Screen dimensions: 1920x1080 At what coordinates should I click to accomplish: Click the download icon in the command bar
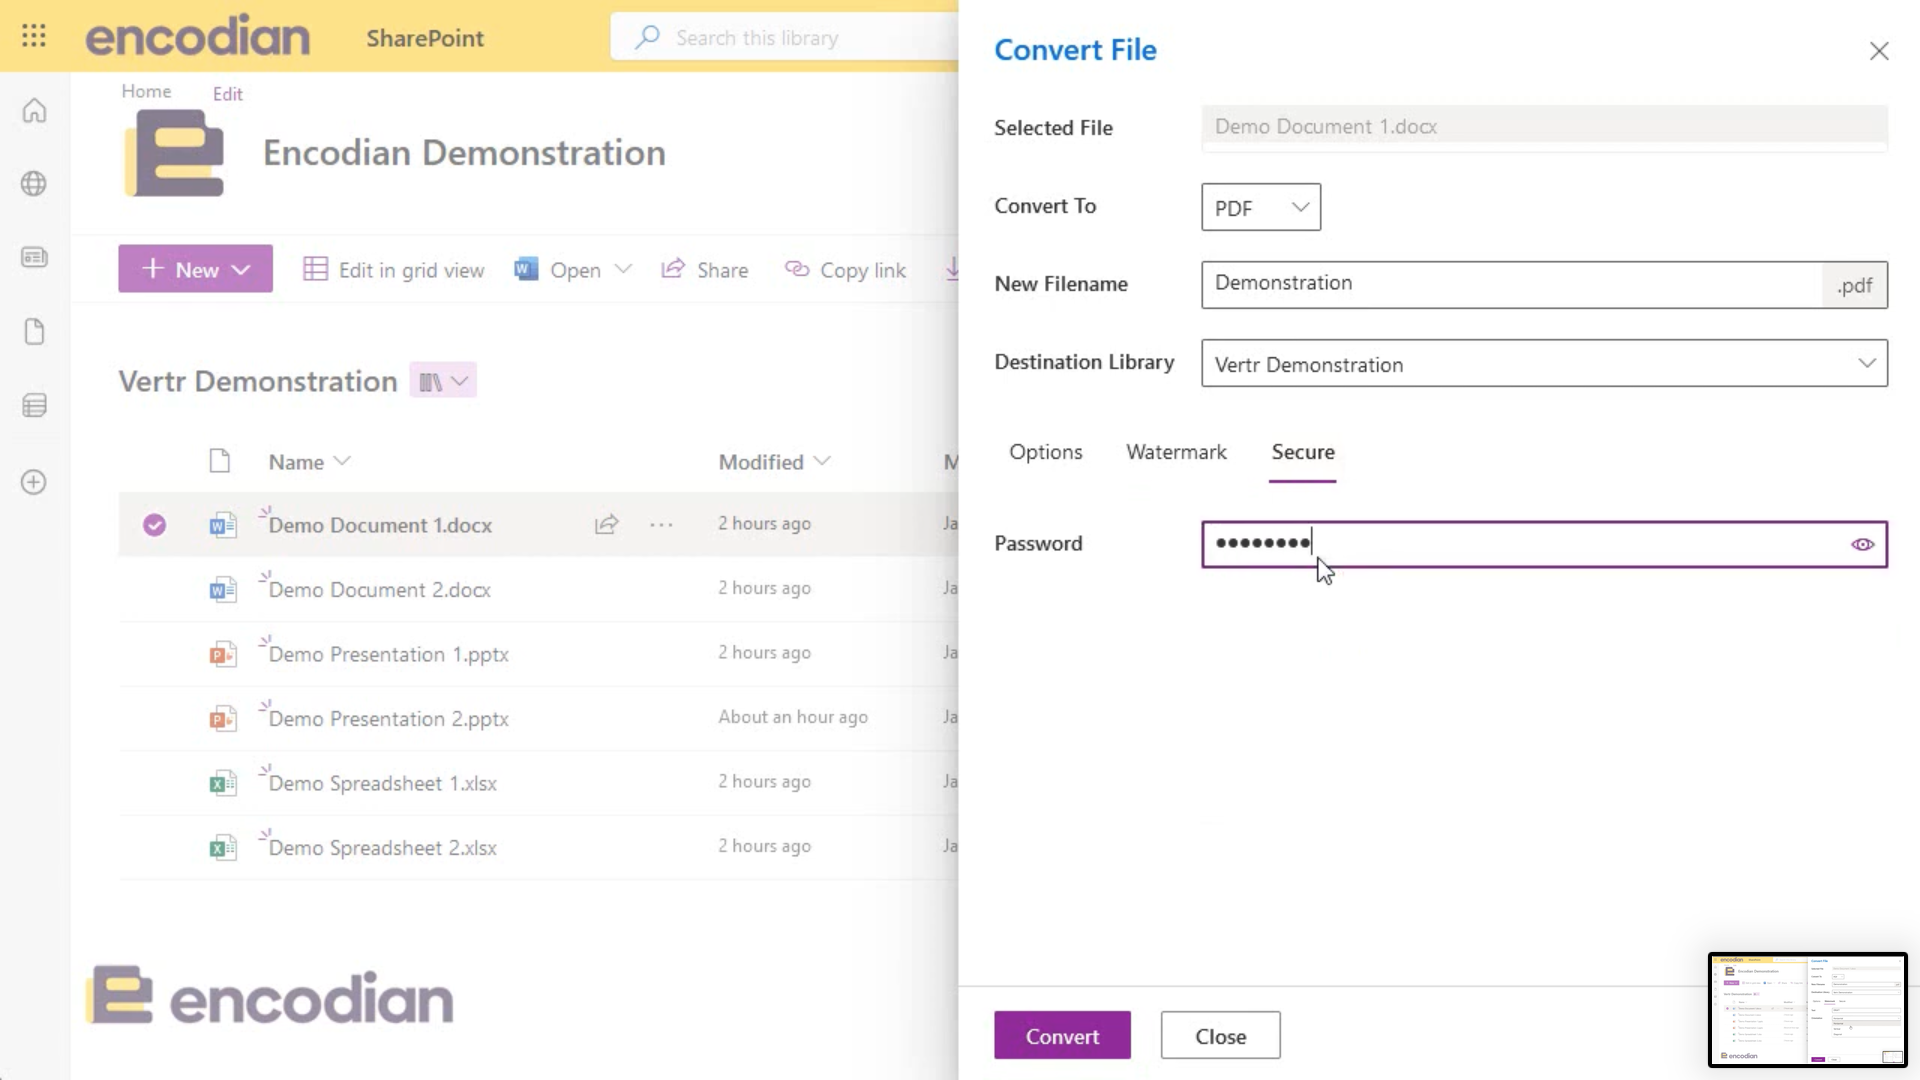pyautogui.click(x=952, y=269)
